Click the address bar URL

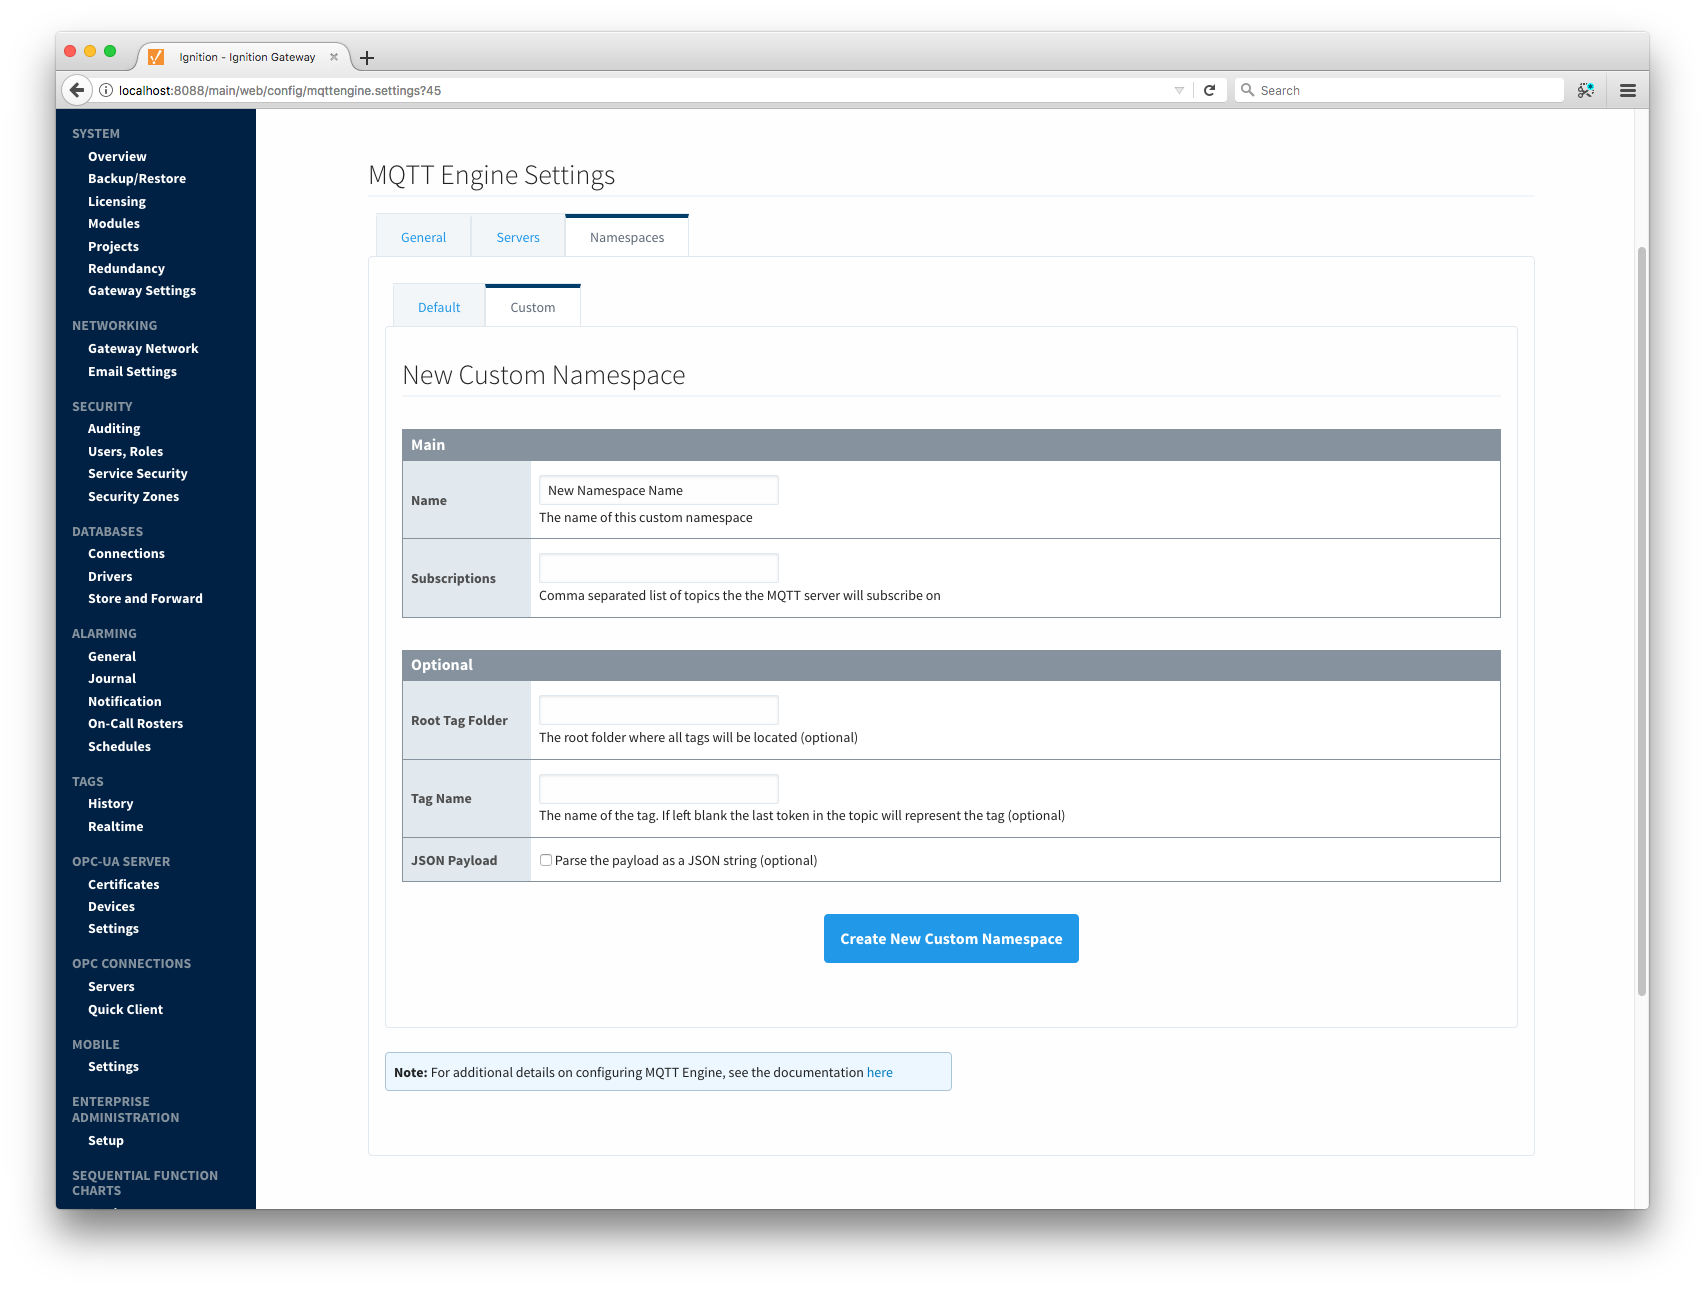click(280, 90)
